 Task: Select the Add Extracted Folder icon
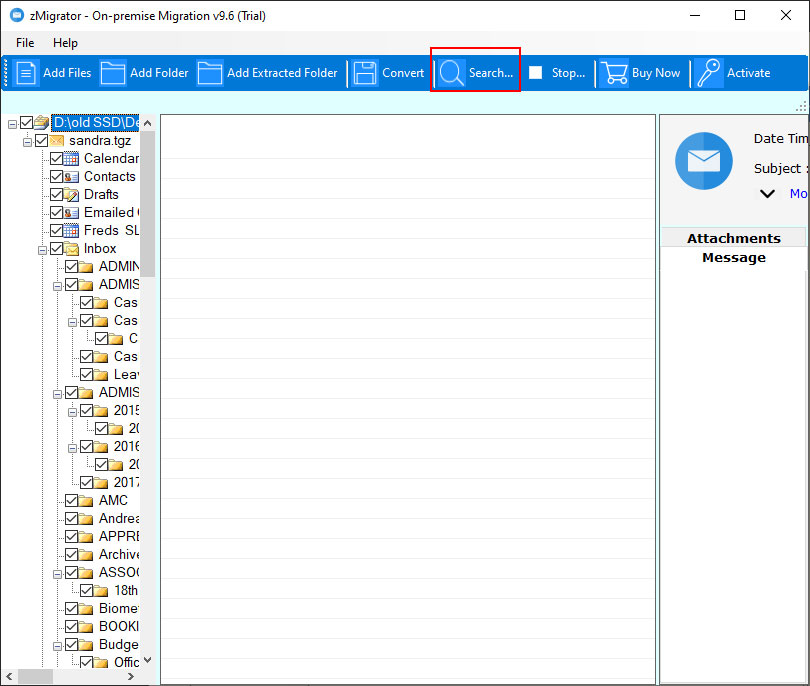click(210, 73)
